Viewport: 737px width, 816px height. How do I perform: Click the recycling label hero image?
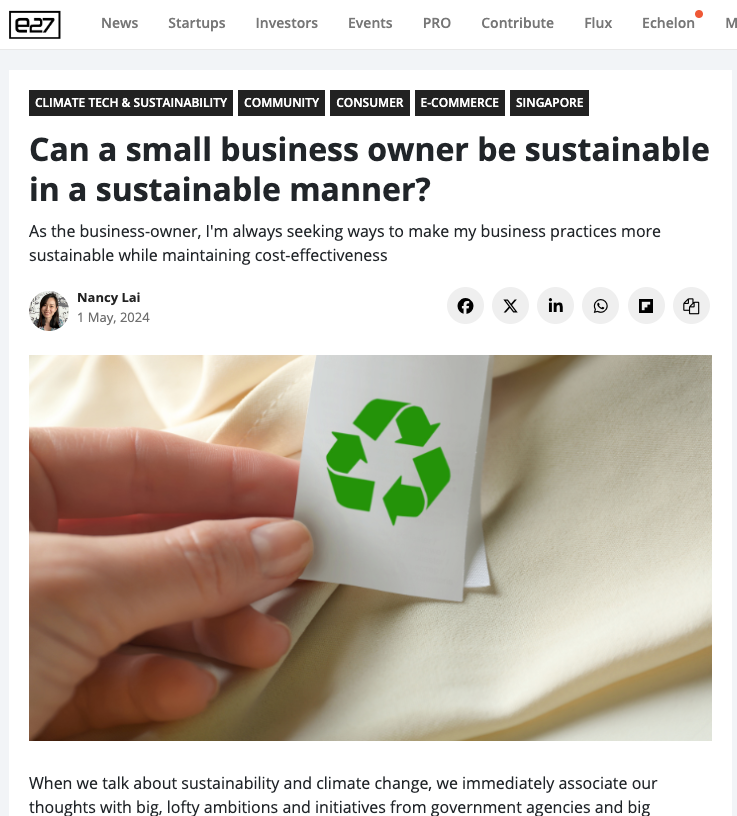tap(370, 547)
